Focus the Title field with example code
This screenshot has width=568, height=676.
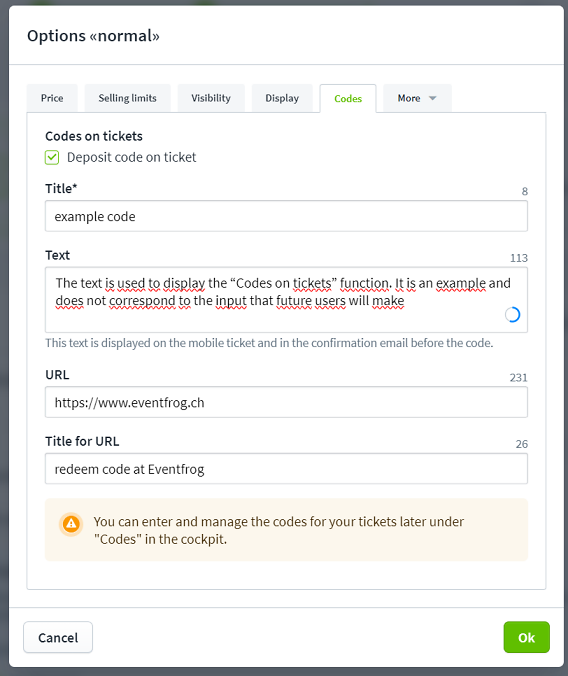286,216
